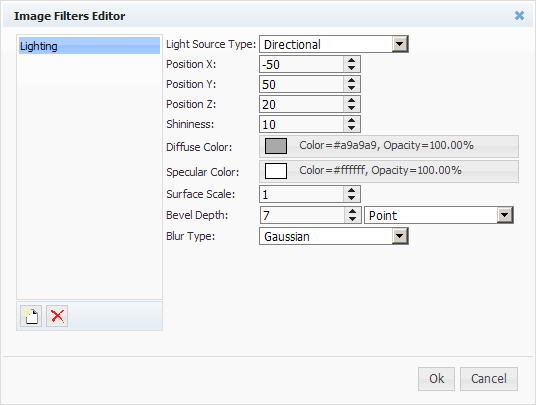Click the Bevel Depth number field

303,215
